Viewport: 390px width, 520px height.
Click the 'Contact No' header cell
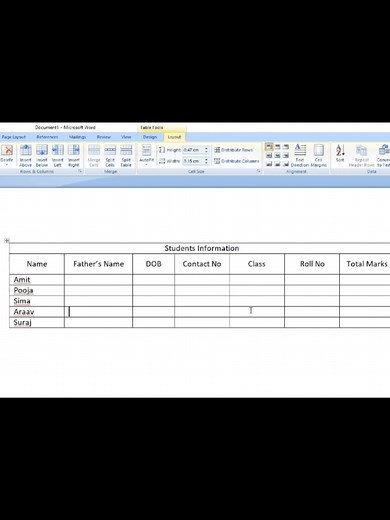pyautogui.click(x=202, y=264)
